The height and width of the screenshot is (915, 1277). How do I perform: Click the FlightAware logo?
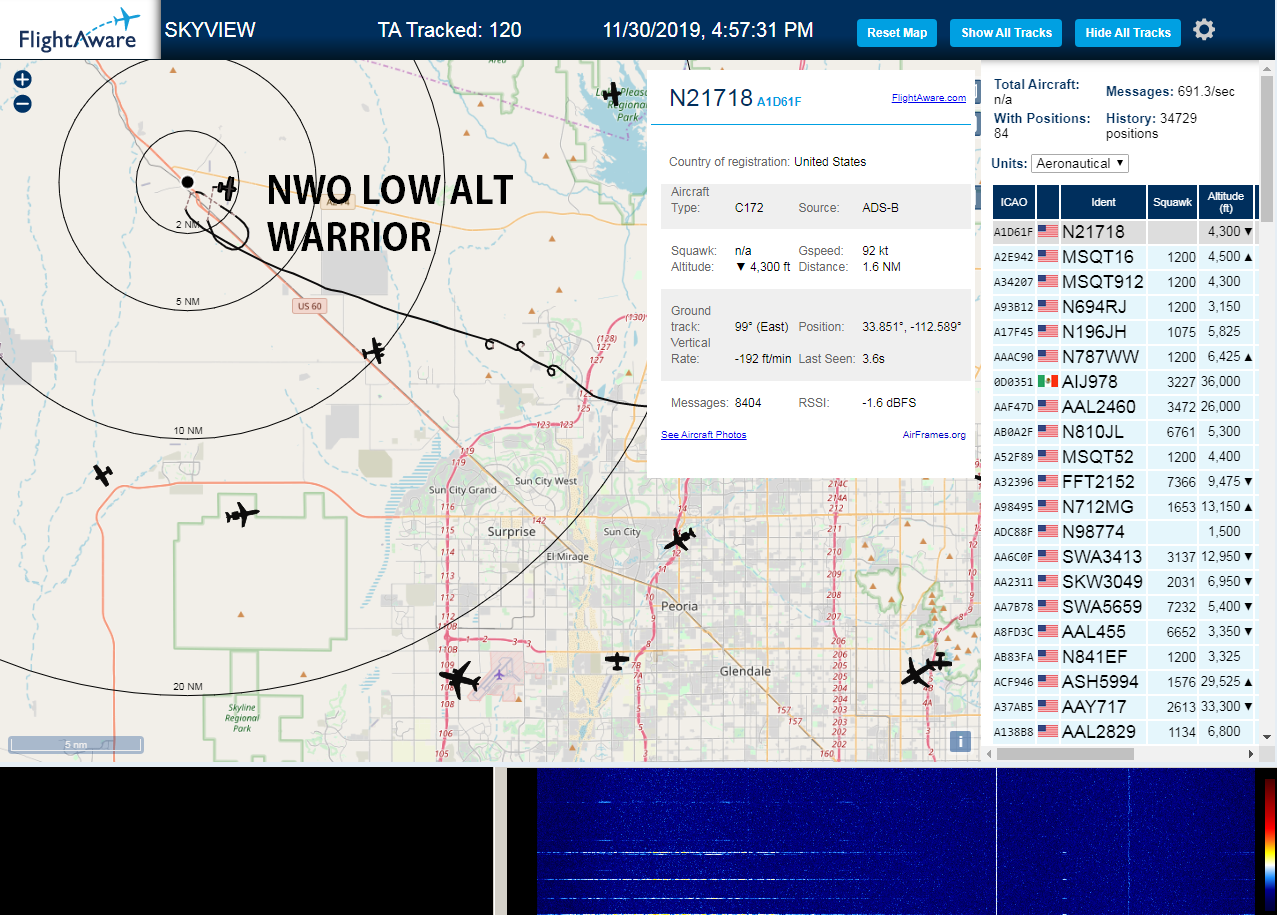pos(79,30)
